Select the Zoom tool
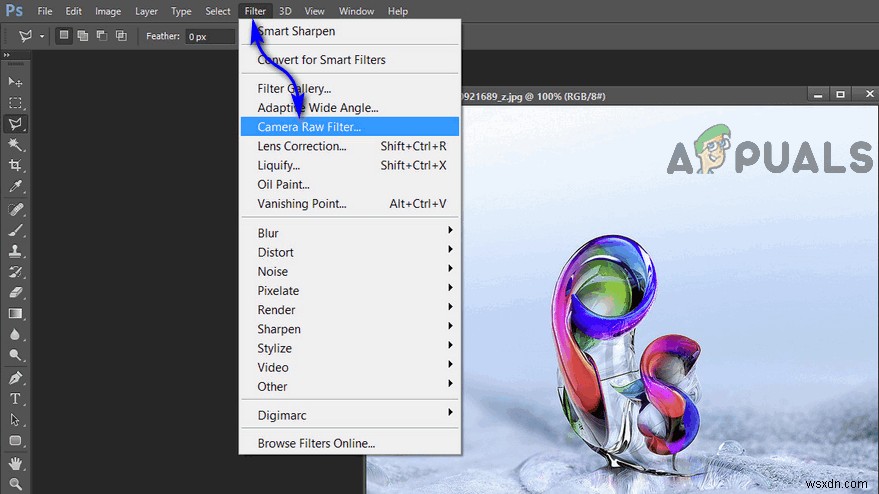This screenshot has width=879, height=494. point(15,484)
